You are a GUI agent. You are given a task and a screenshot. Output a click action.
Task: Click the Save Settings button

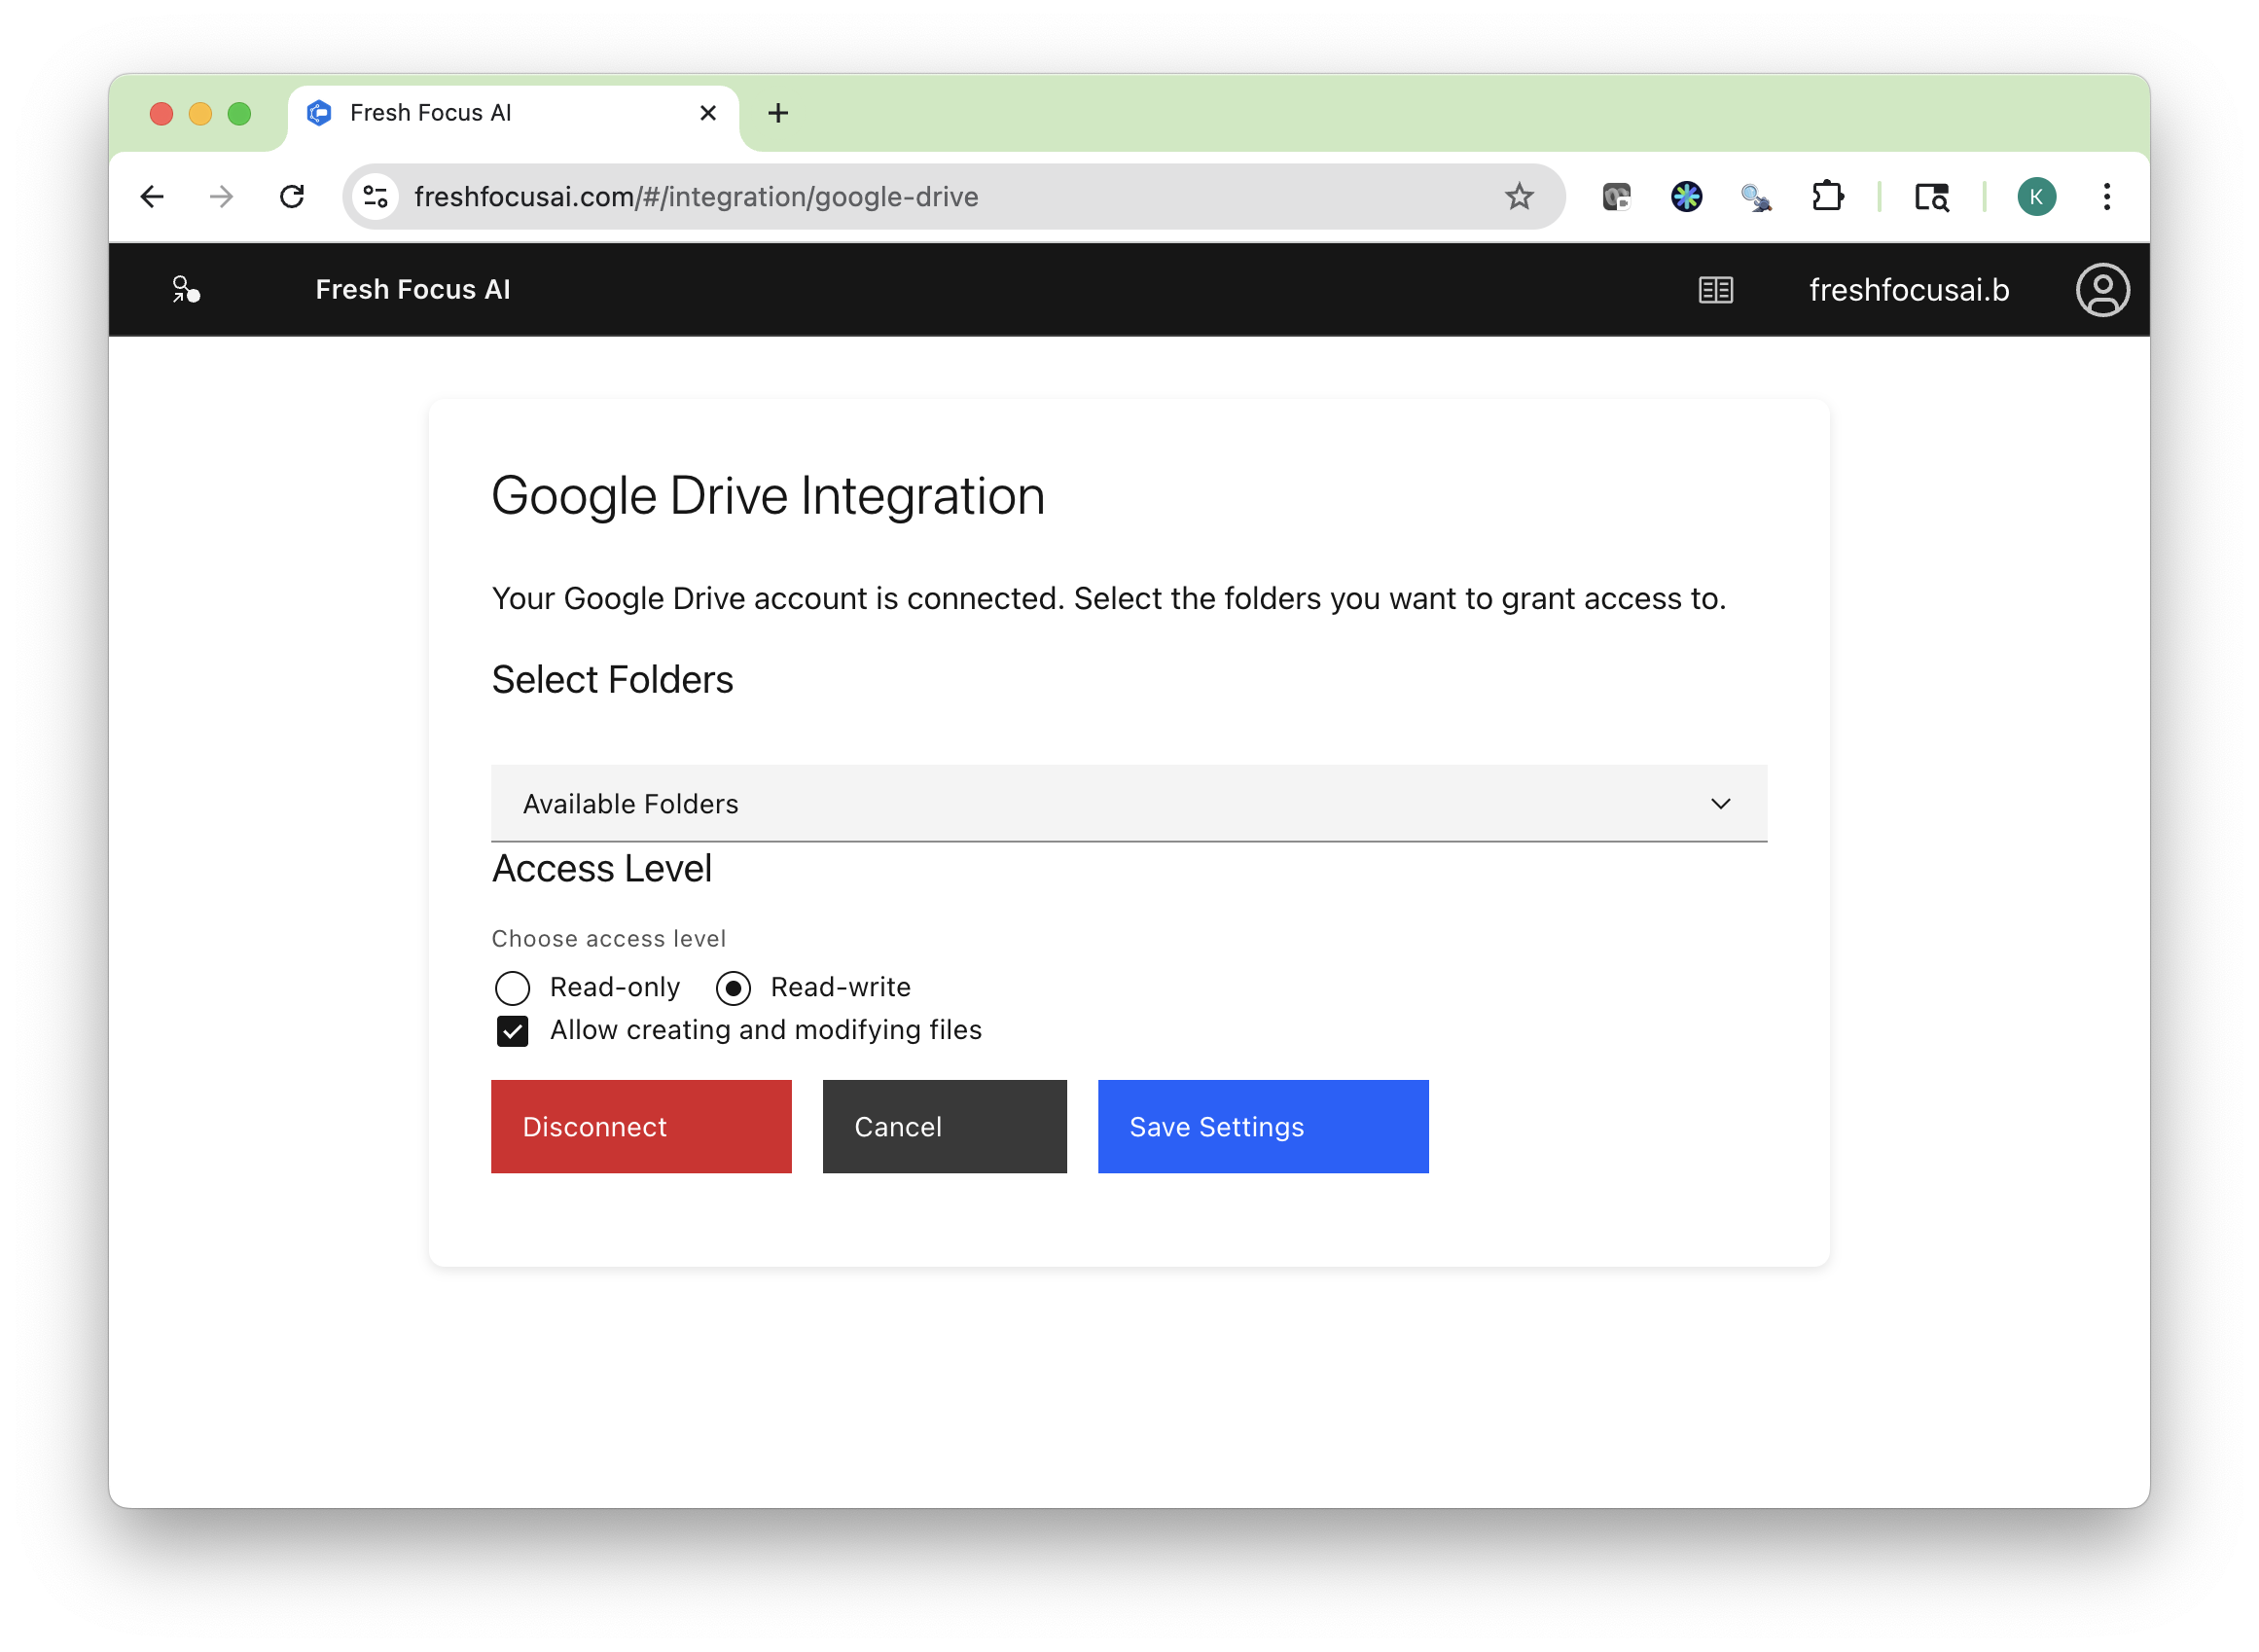1262,1126
